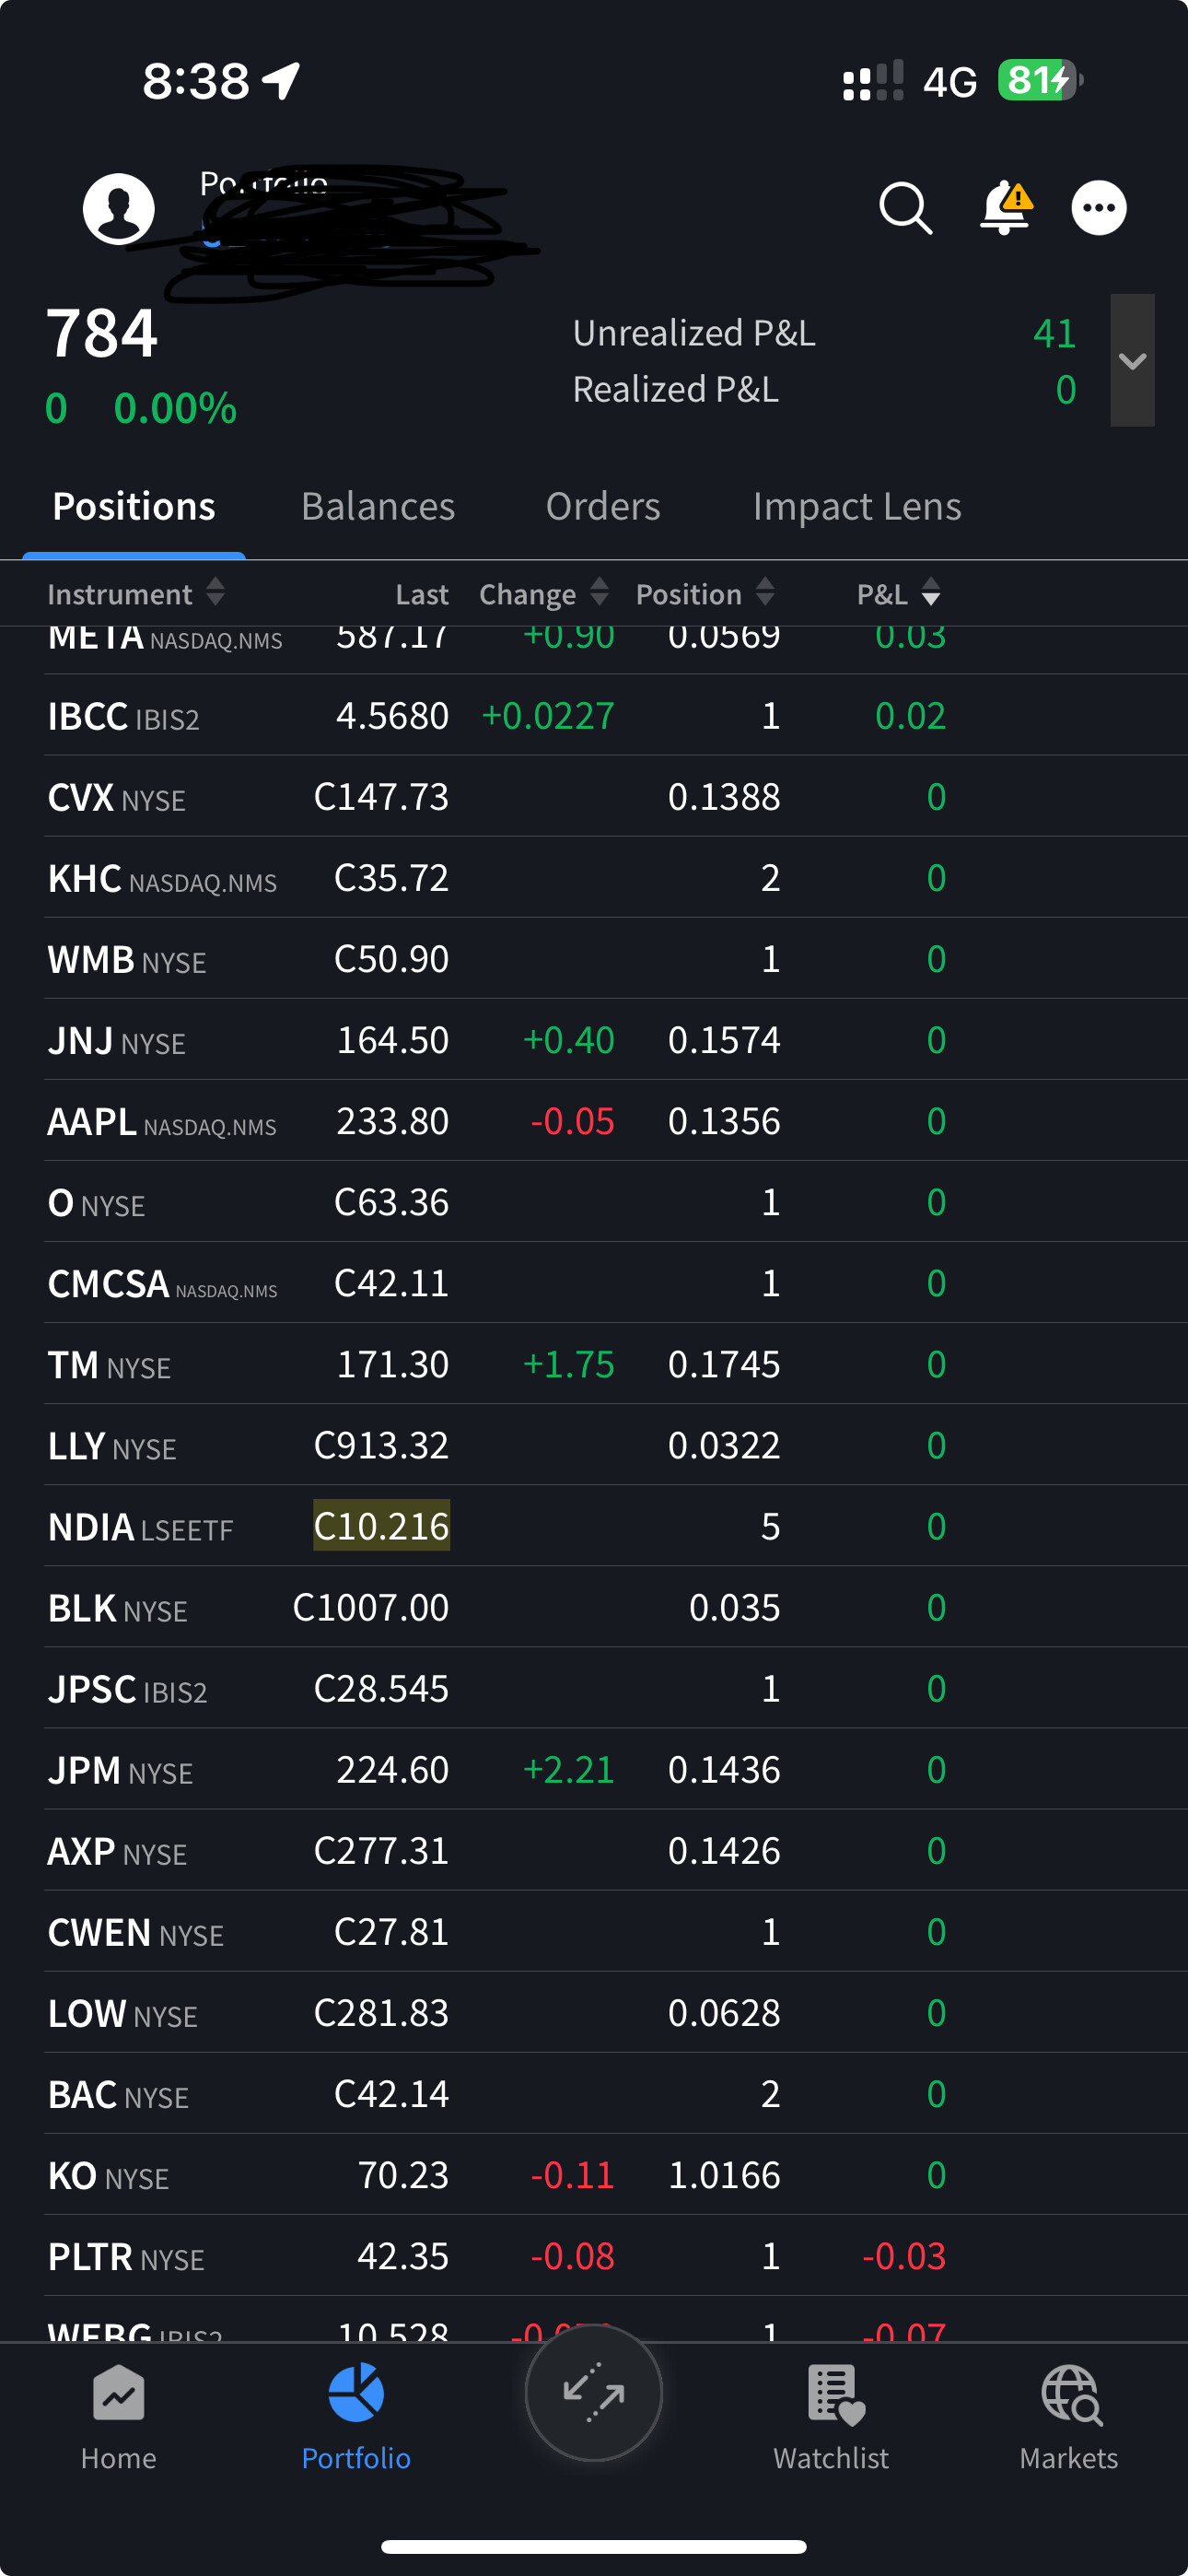This screenshot has width=1188, height=2576.
Task: Switch to the Balances tab
Action: (378, 507)
